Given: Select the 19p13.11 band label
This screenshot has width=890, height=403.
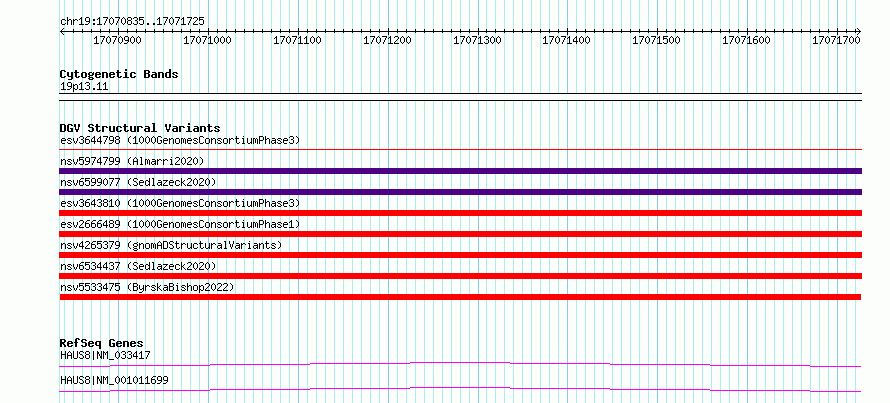Looking at the screenshot, I should pyautogui.click(x=84, y=87).
